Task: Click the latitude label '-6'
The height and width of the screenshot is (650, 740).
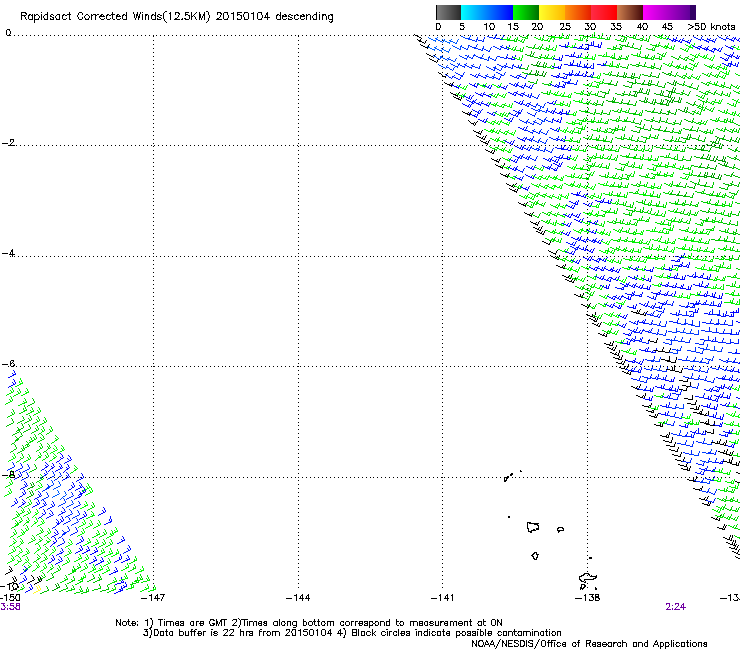Action: 8,364
